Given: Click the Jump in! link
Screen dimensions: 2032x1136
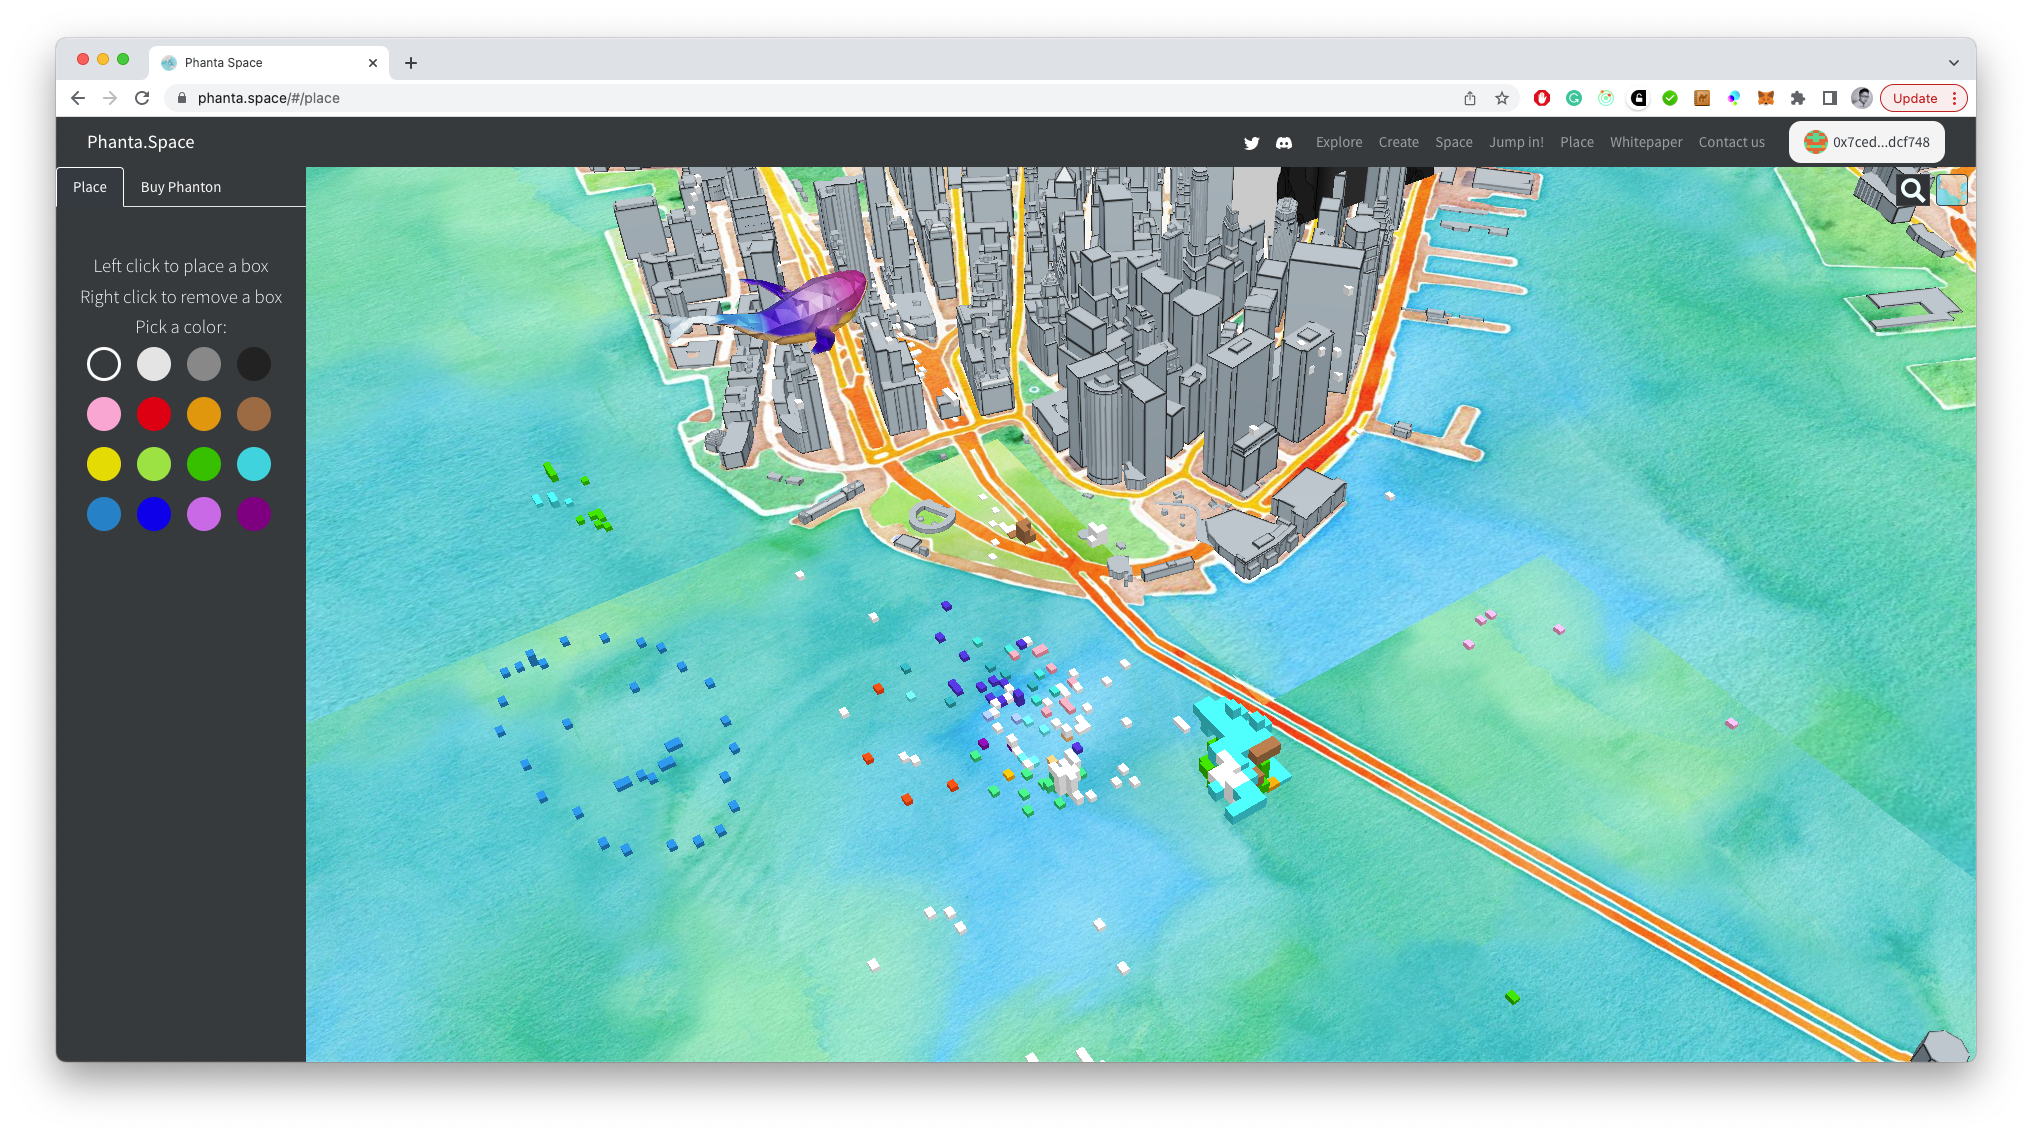Looking at the screenshot, I should [x=1516, y=142].
